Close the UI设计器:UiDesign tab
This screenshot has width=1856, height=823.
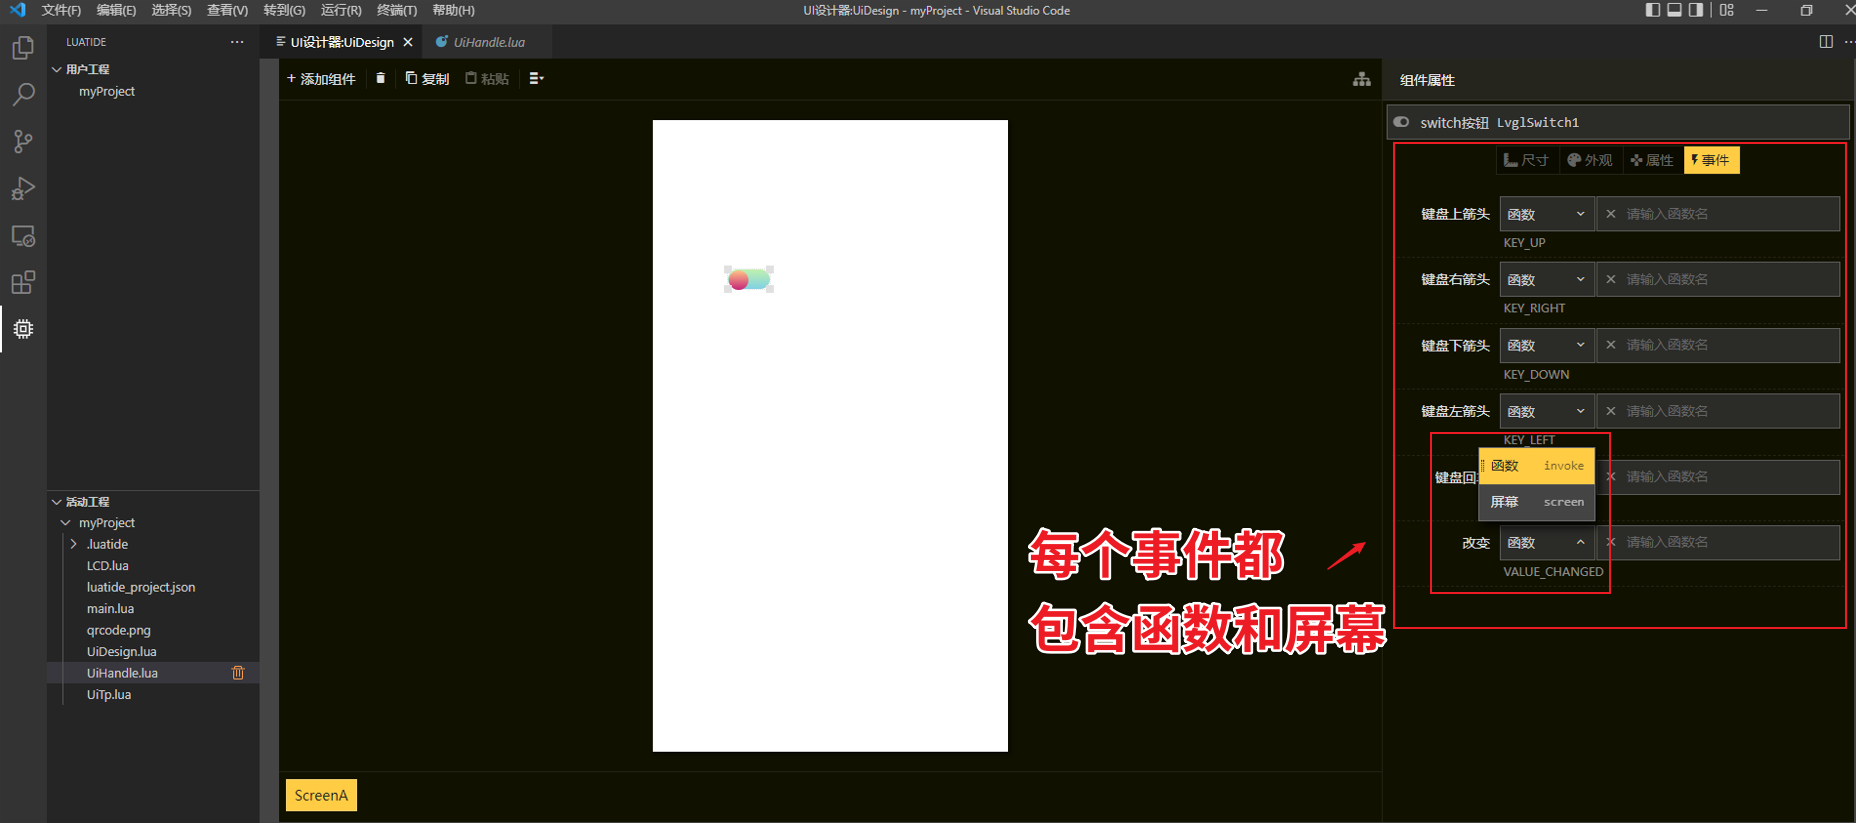(408, 42)
